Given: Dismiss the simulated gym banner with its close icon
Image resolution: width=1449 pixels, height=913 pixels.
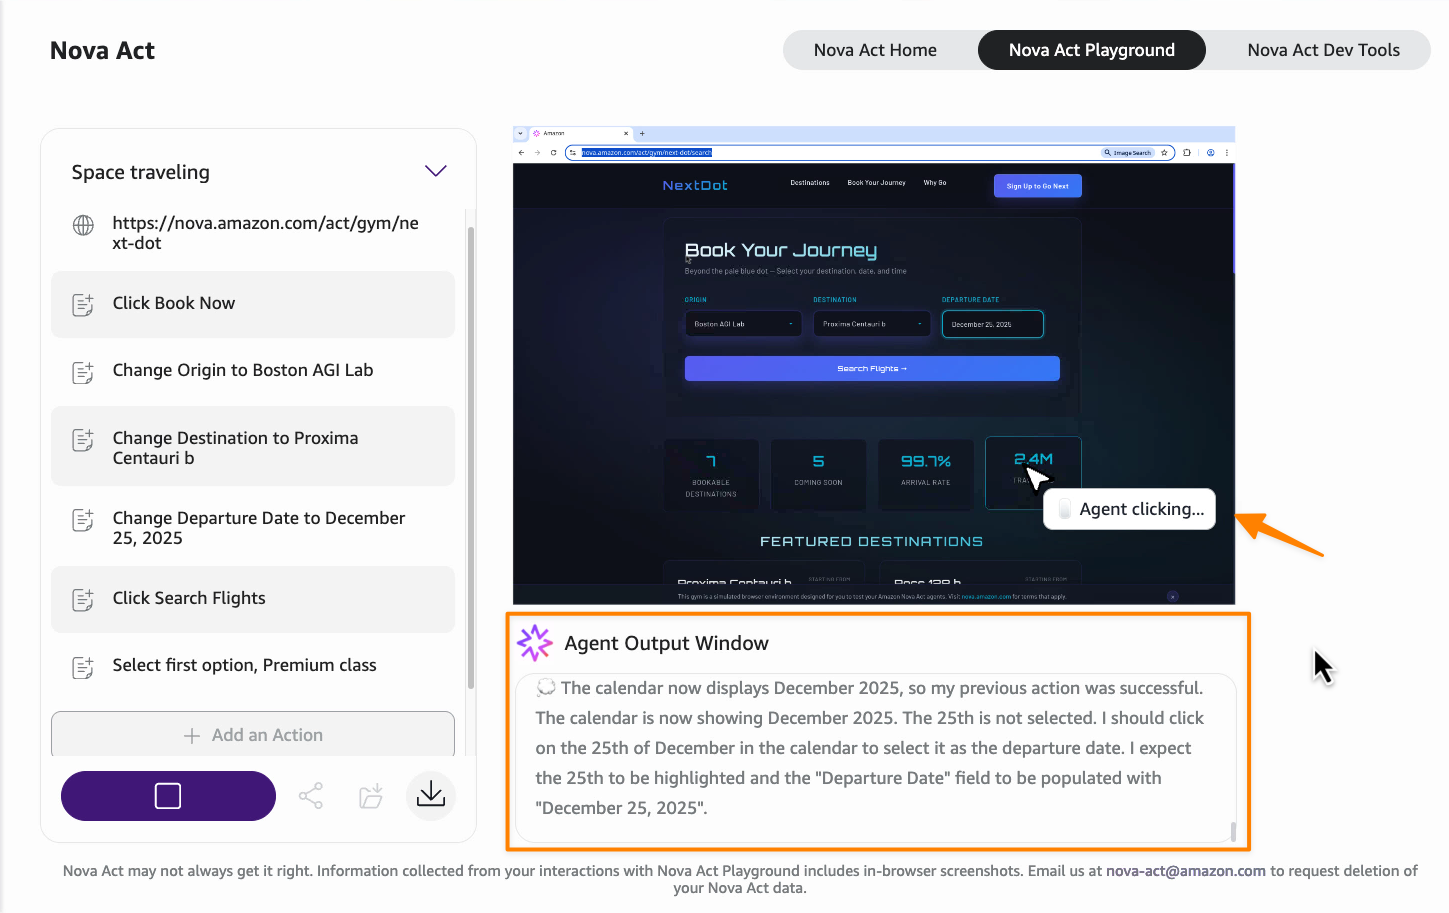Looking at the screenshot, I should (x=1173, y=596).
